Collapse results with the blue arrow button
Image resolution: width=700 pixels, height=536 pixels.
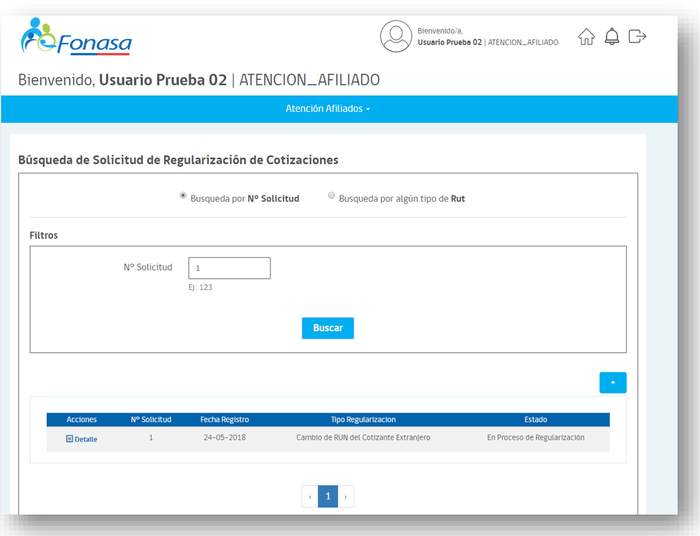pos(612,382)
